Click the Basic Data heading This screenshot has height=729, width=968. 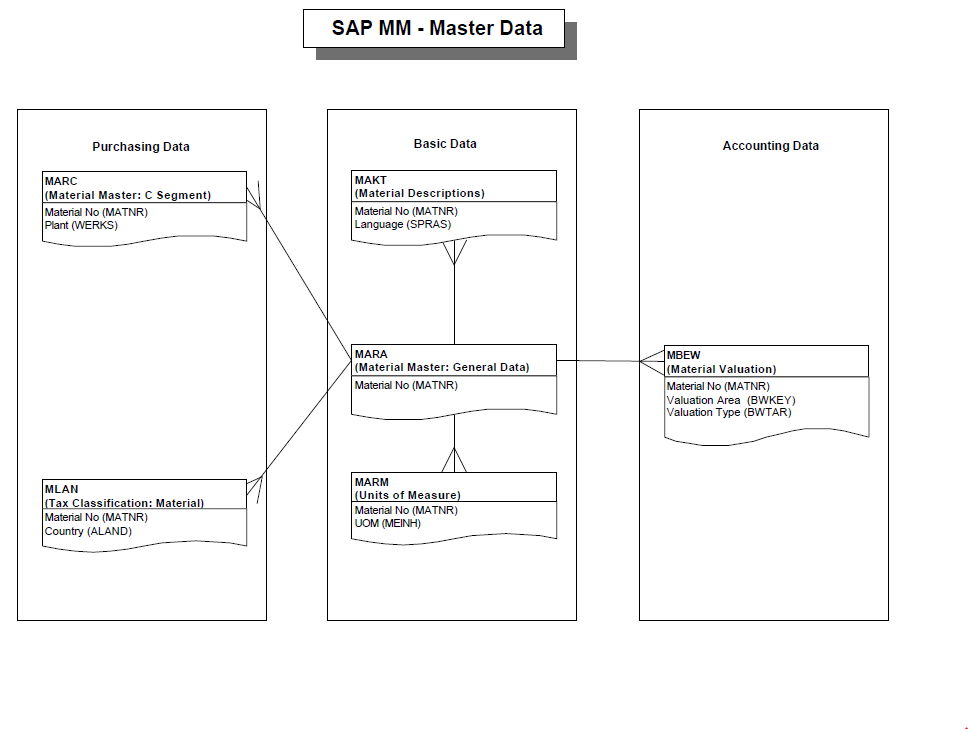pyautogui.click(x=445, y=144)
